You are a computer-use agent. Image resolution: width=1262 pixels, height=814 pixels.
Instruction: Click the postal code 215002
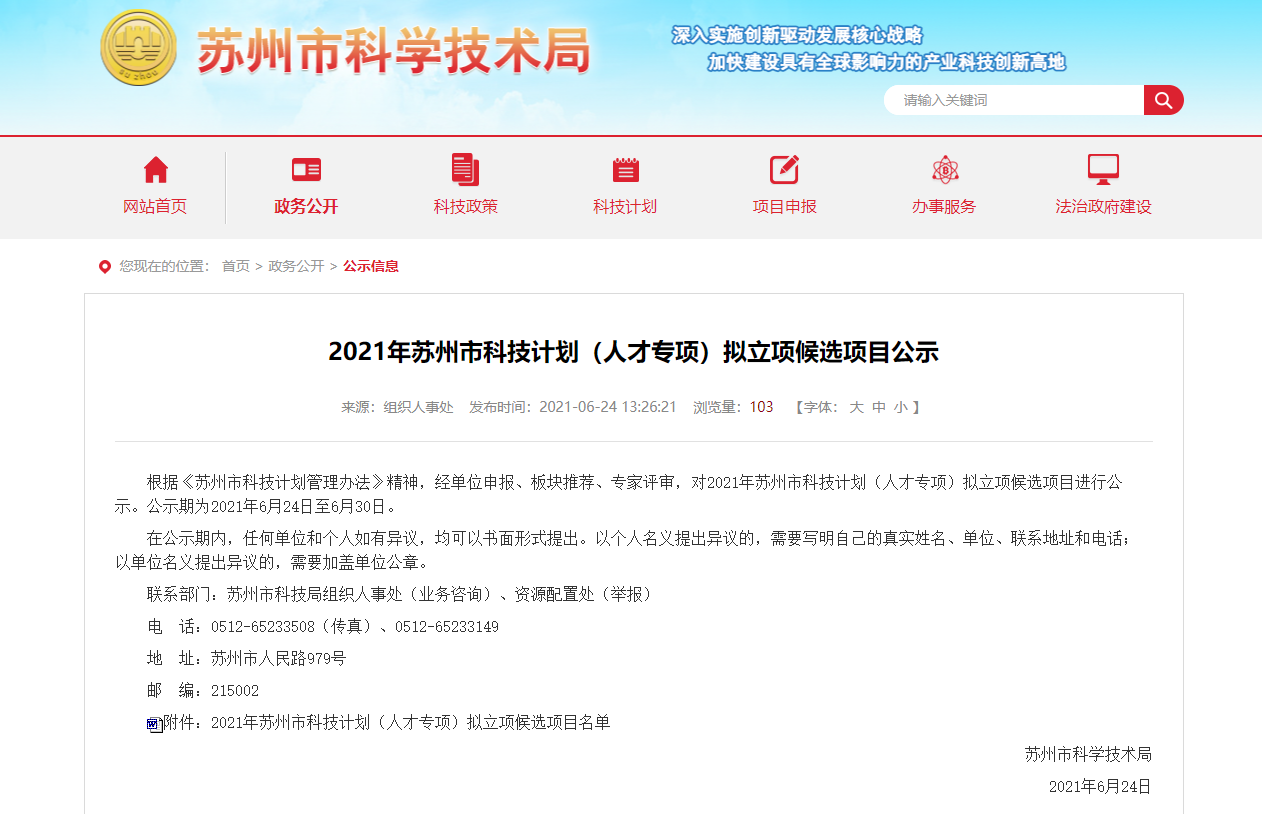click(235, 691)
